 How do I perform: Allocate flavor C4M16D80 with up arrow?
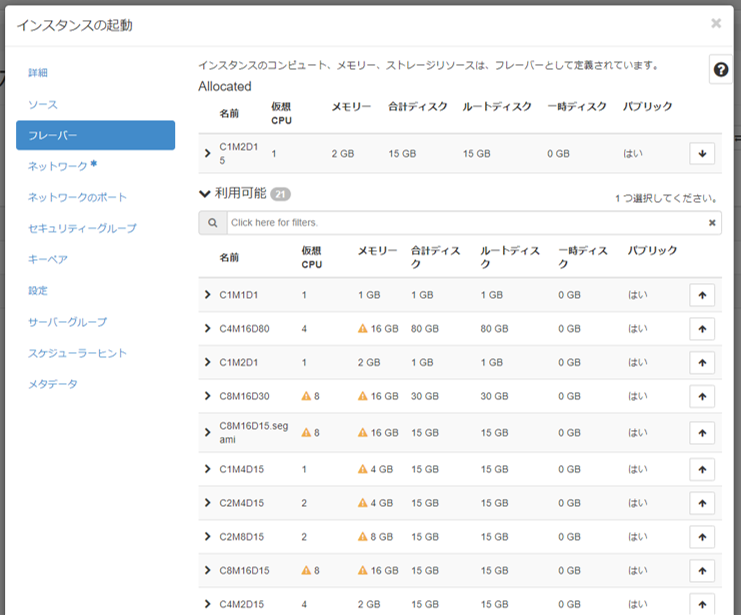click(x=702, y=329)
